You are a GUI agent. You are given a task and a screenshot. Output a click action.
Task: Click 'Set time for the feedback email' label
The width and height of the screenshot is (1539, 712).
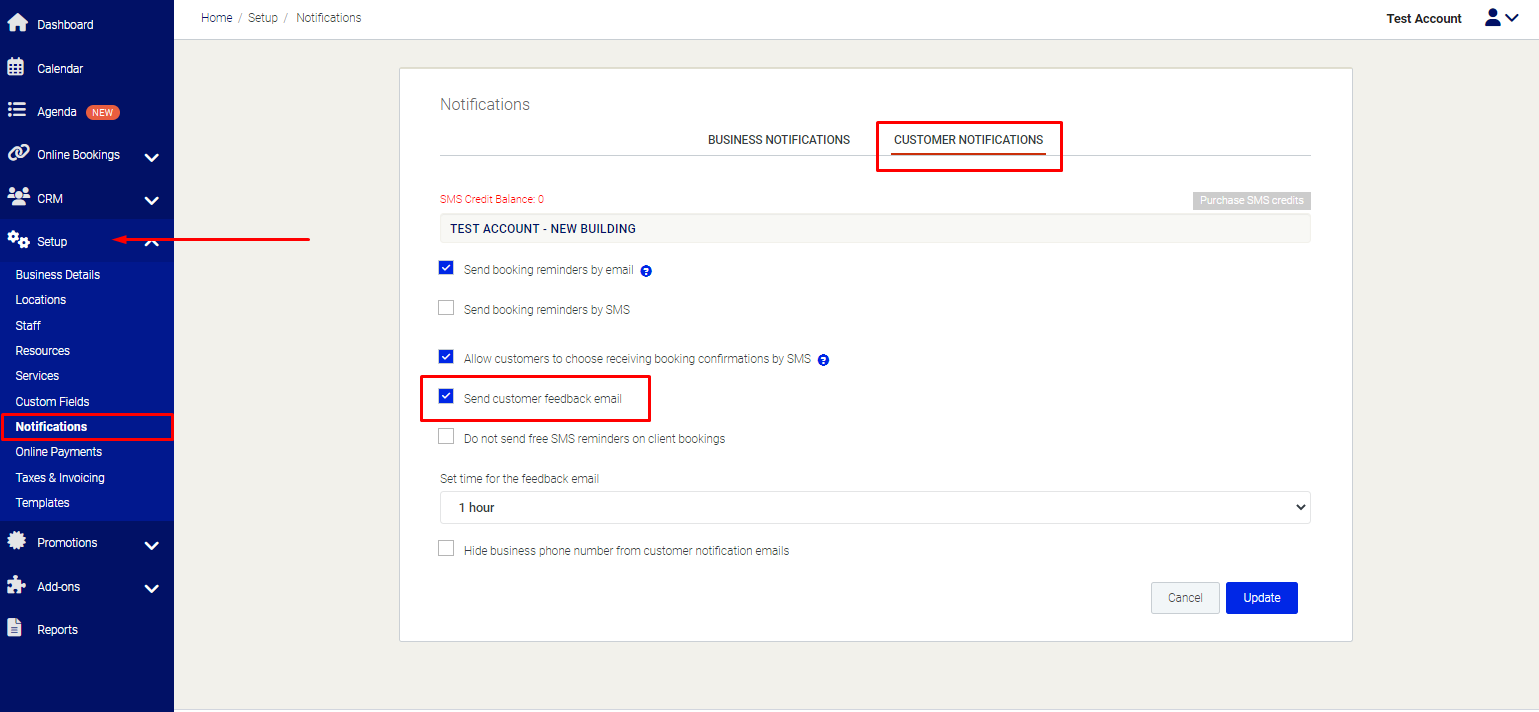click(x=519, y=479)
